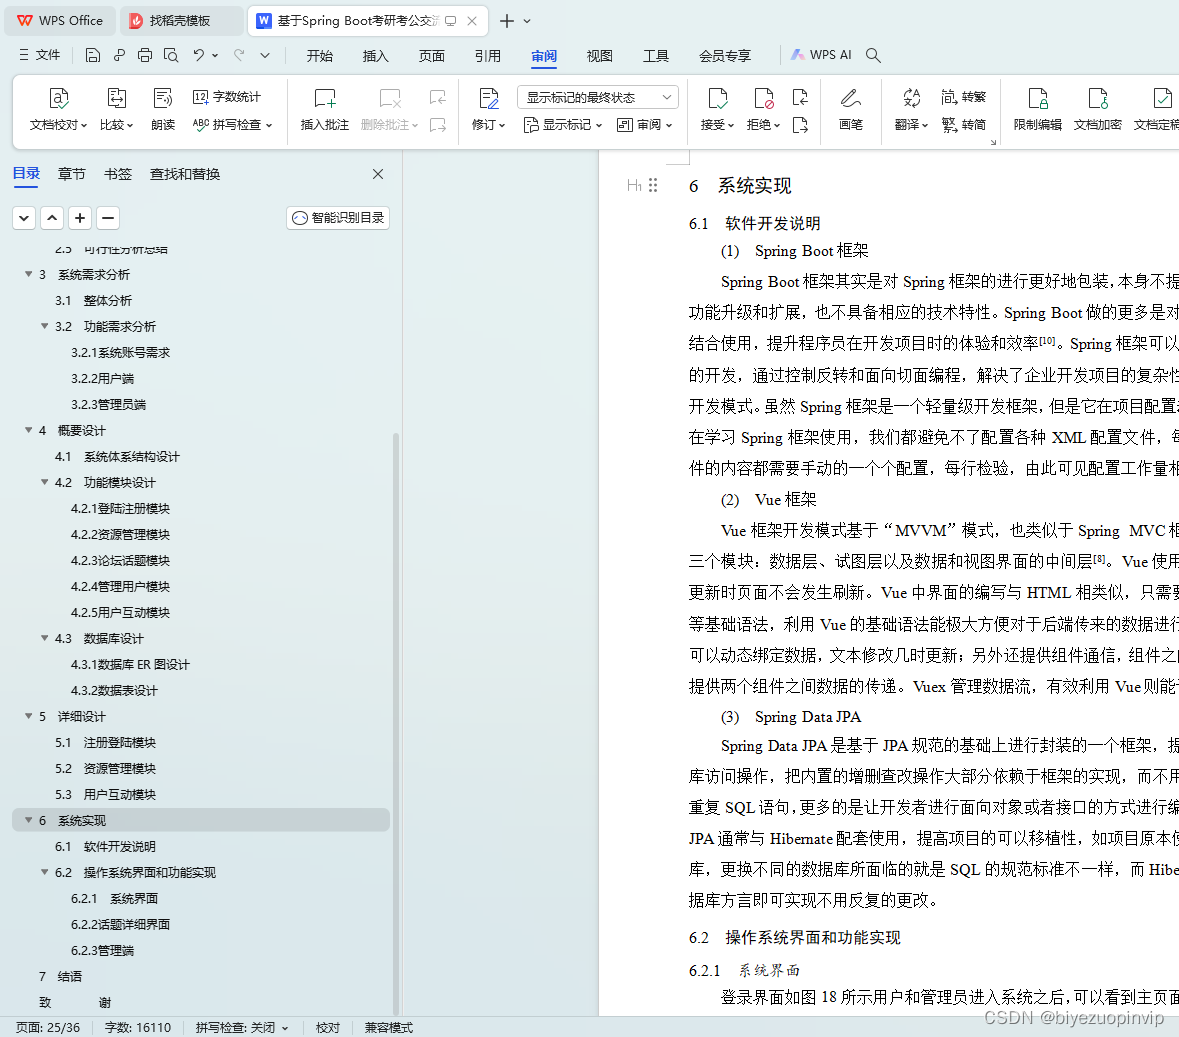This screenshot has width=1179, height=1037.
Task: Open the 插入 ribbon tab
Action: point(375,56)
